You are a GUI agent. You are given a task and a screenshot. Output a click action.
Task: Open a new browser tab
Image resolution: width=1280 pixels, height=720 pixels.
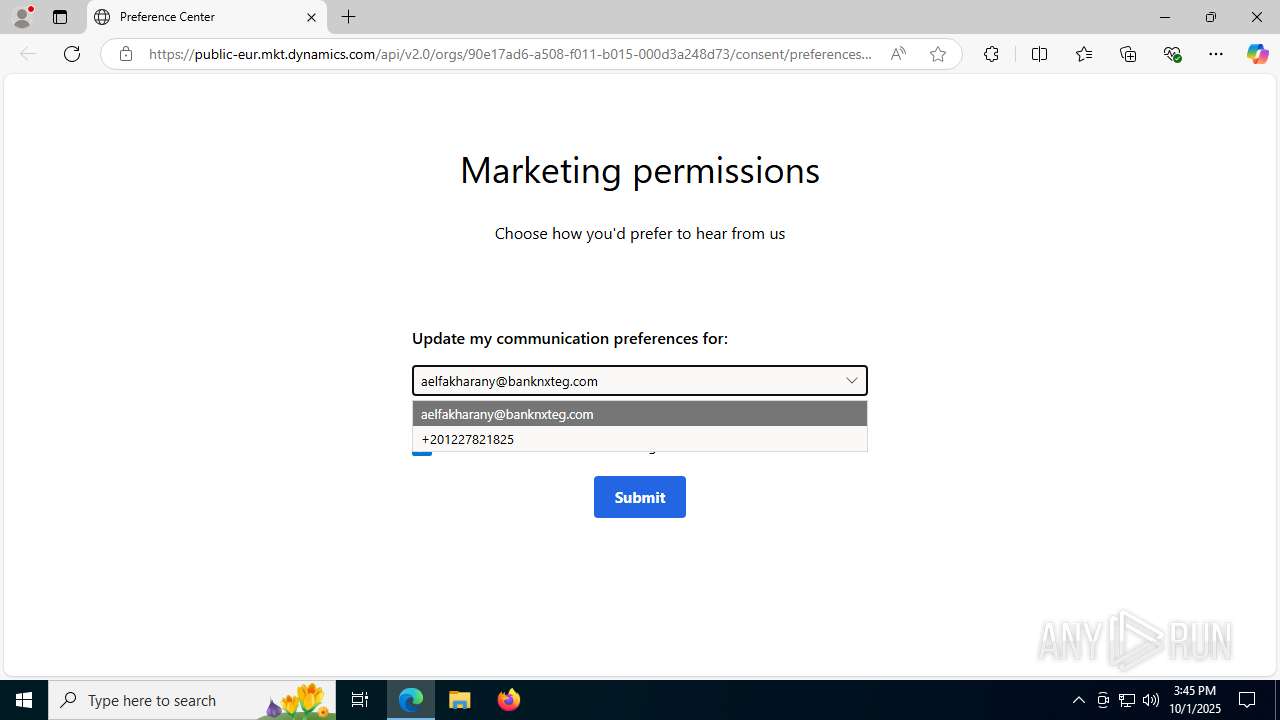(x=348, y=17)
